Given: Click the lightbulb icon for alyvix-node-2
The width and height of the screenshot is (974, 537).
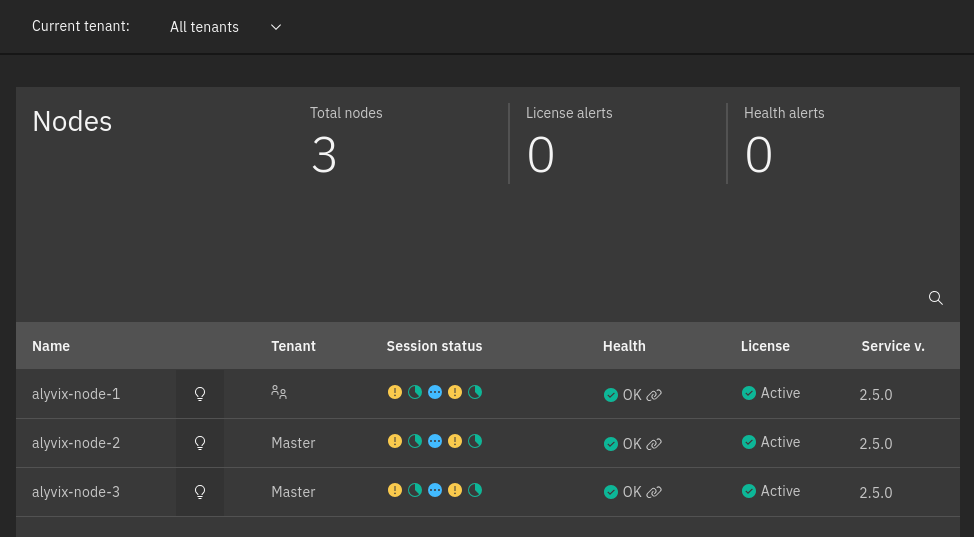Looking at the screenshot, I should point(200,442).
